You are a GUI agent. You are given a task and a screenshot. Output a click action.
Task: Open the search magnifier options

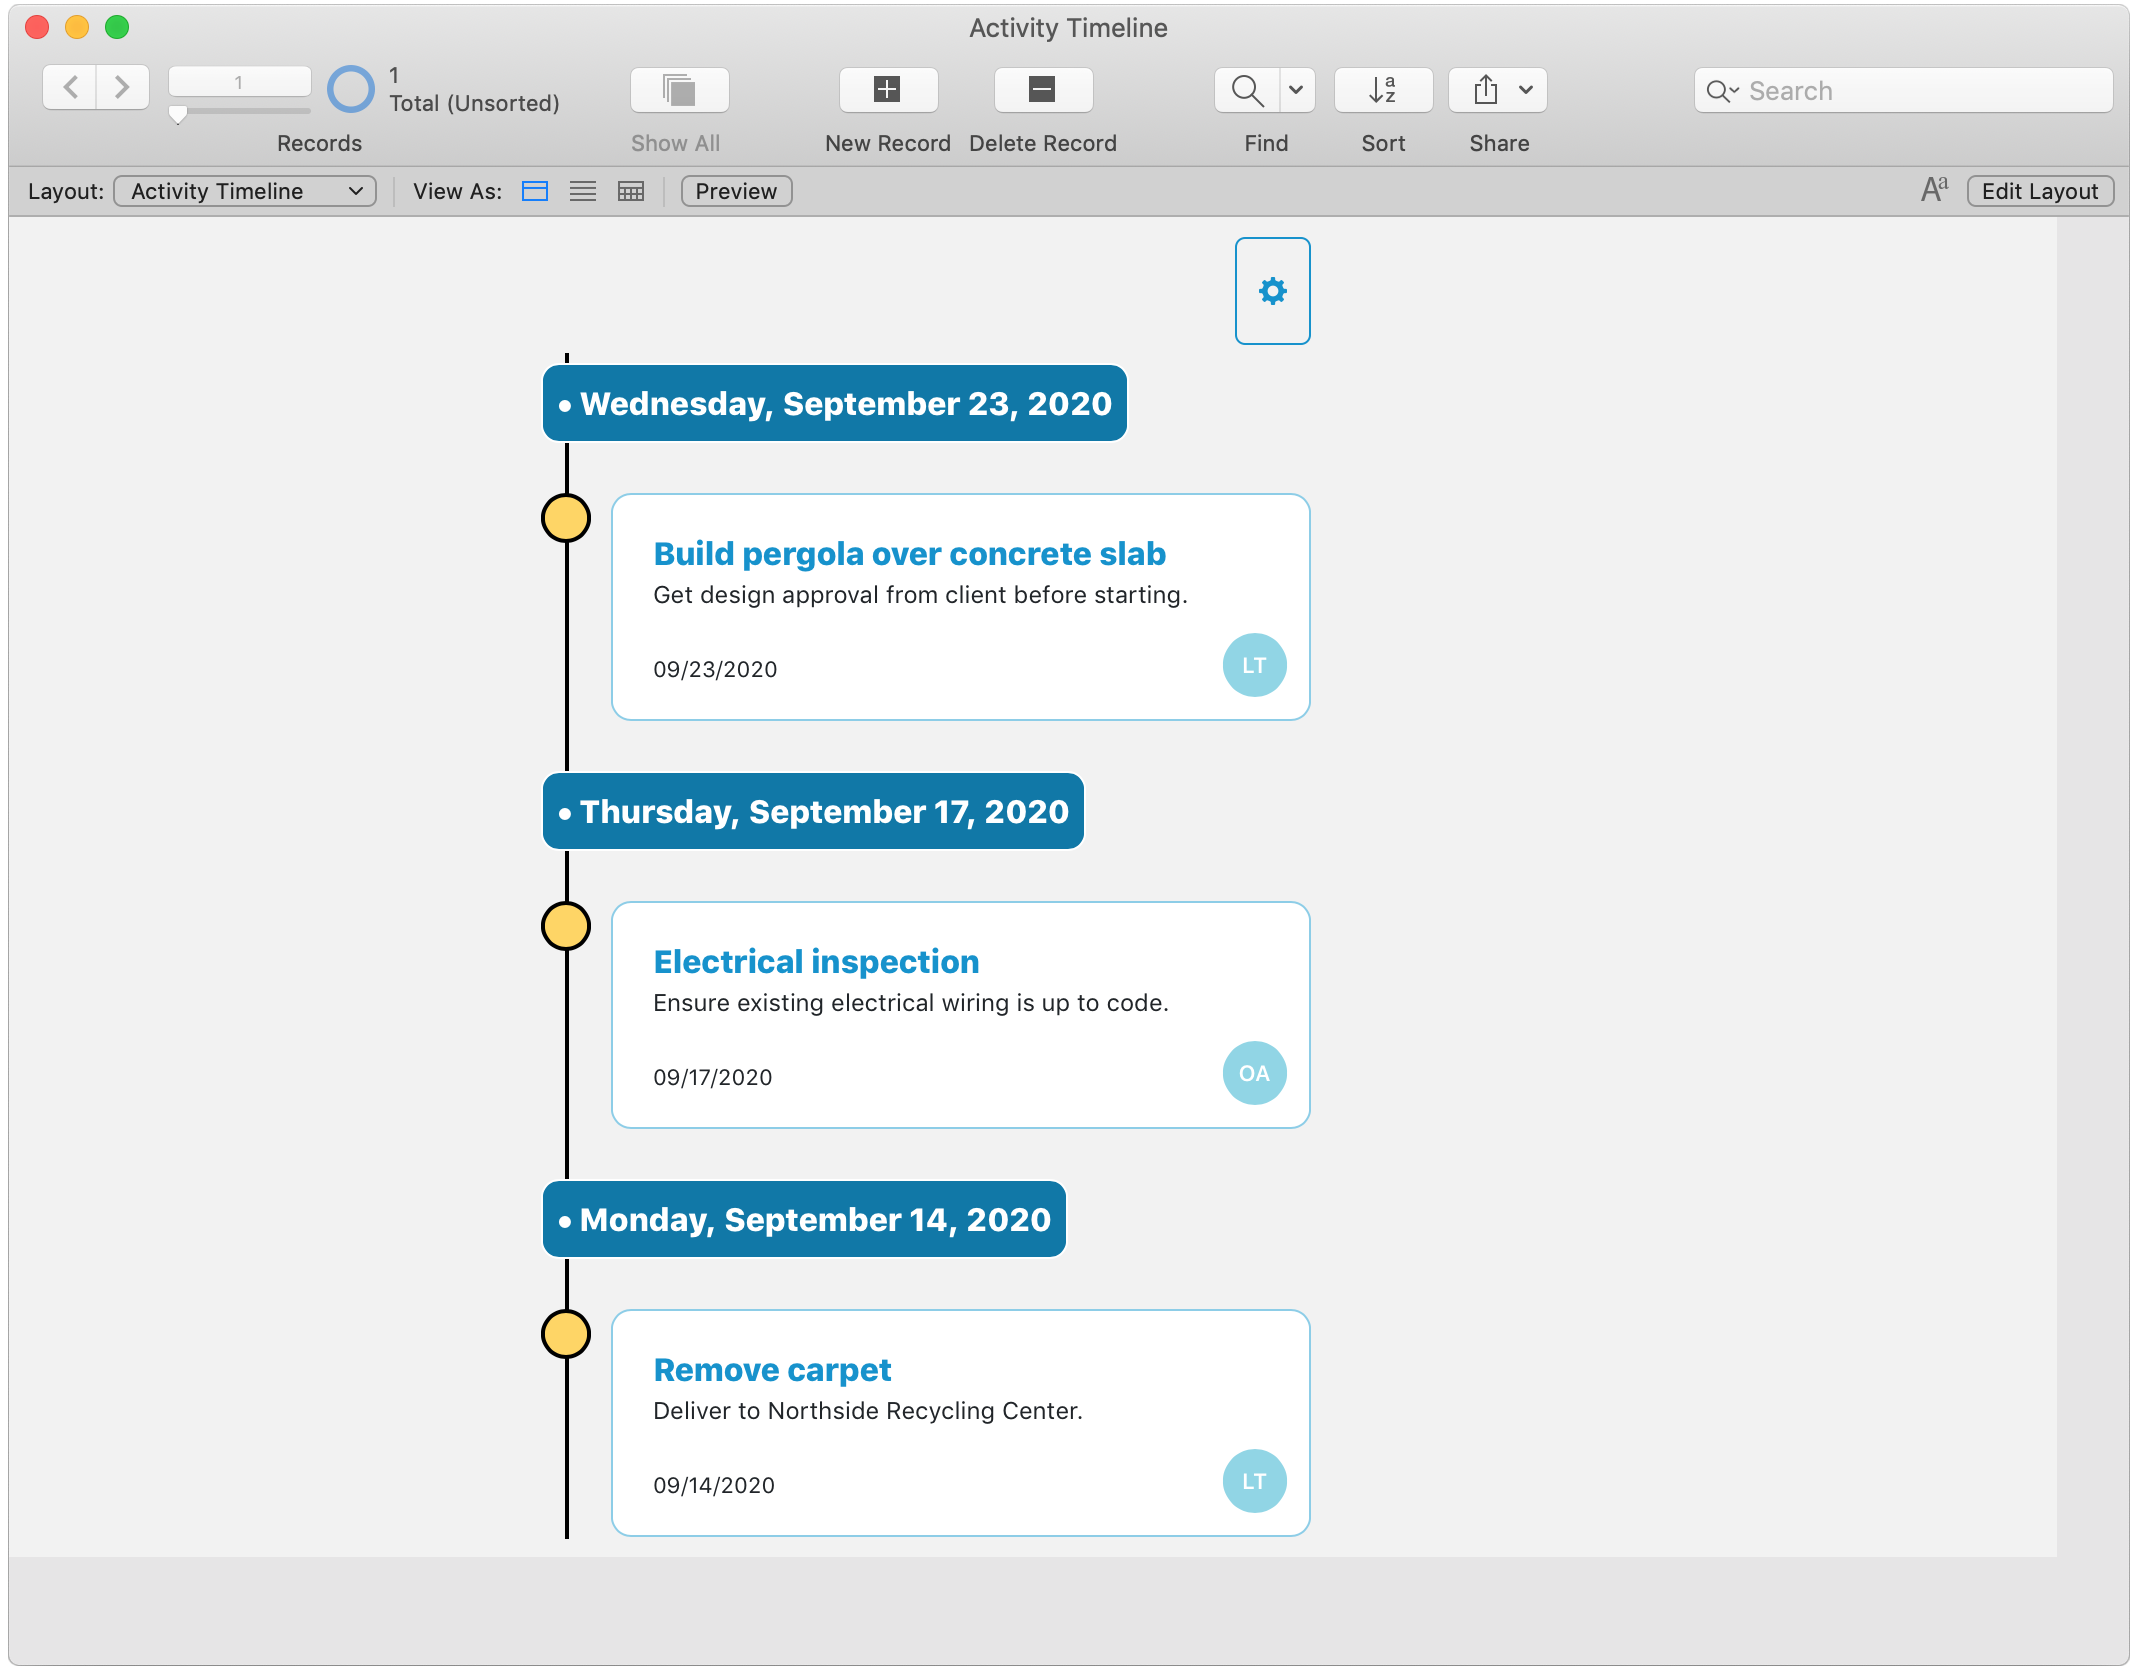tap(1722, 91)
